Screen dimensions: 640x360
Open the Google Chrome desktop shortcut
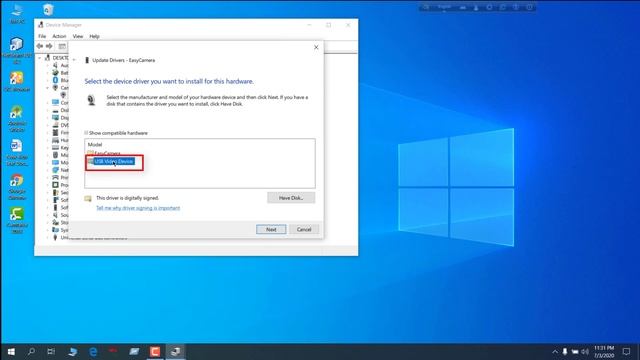(x=17, y=187)
